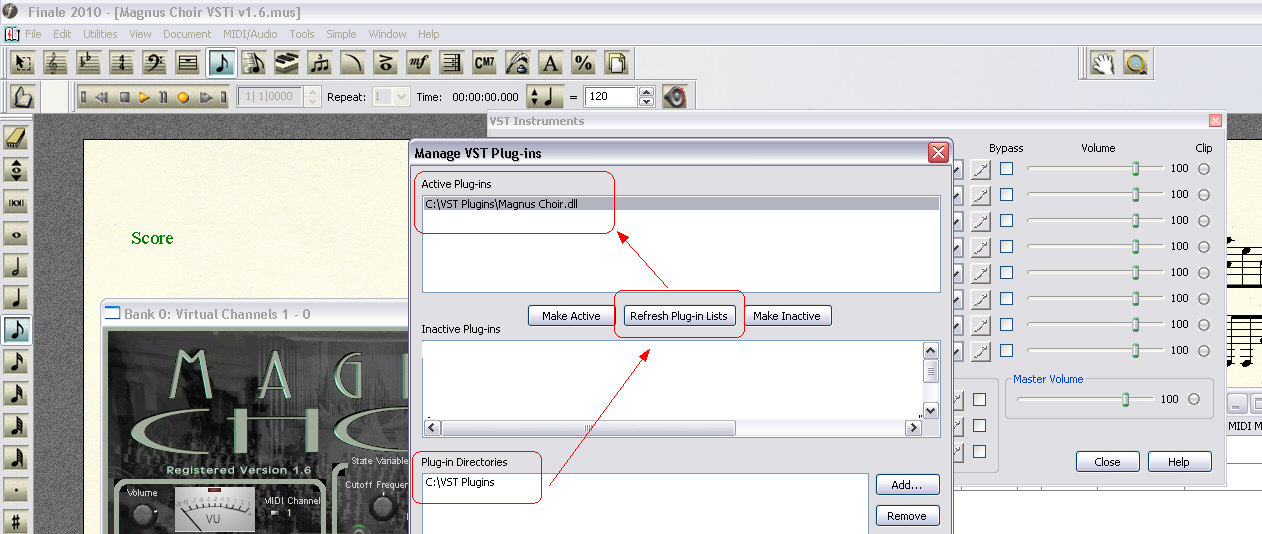
Task: Select the Zoom magnifier tool
Action: point(1135,64)
